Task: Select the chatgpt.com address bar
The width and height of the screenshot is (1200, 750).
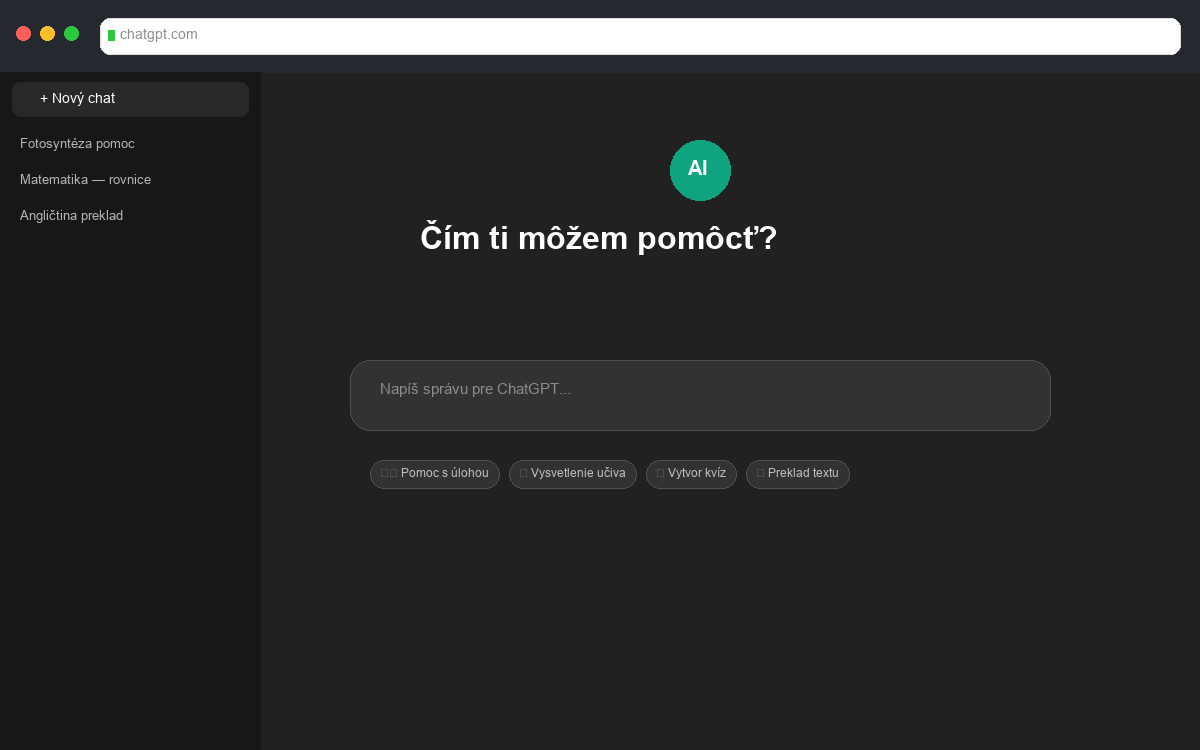Action: tap(640, 35)
